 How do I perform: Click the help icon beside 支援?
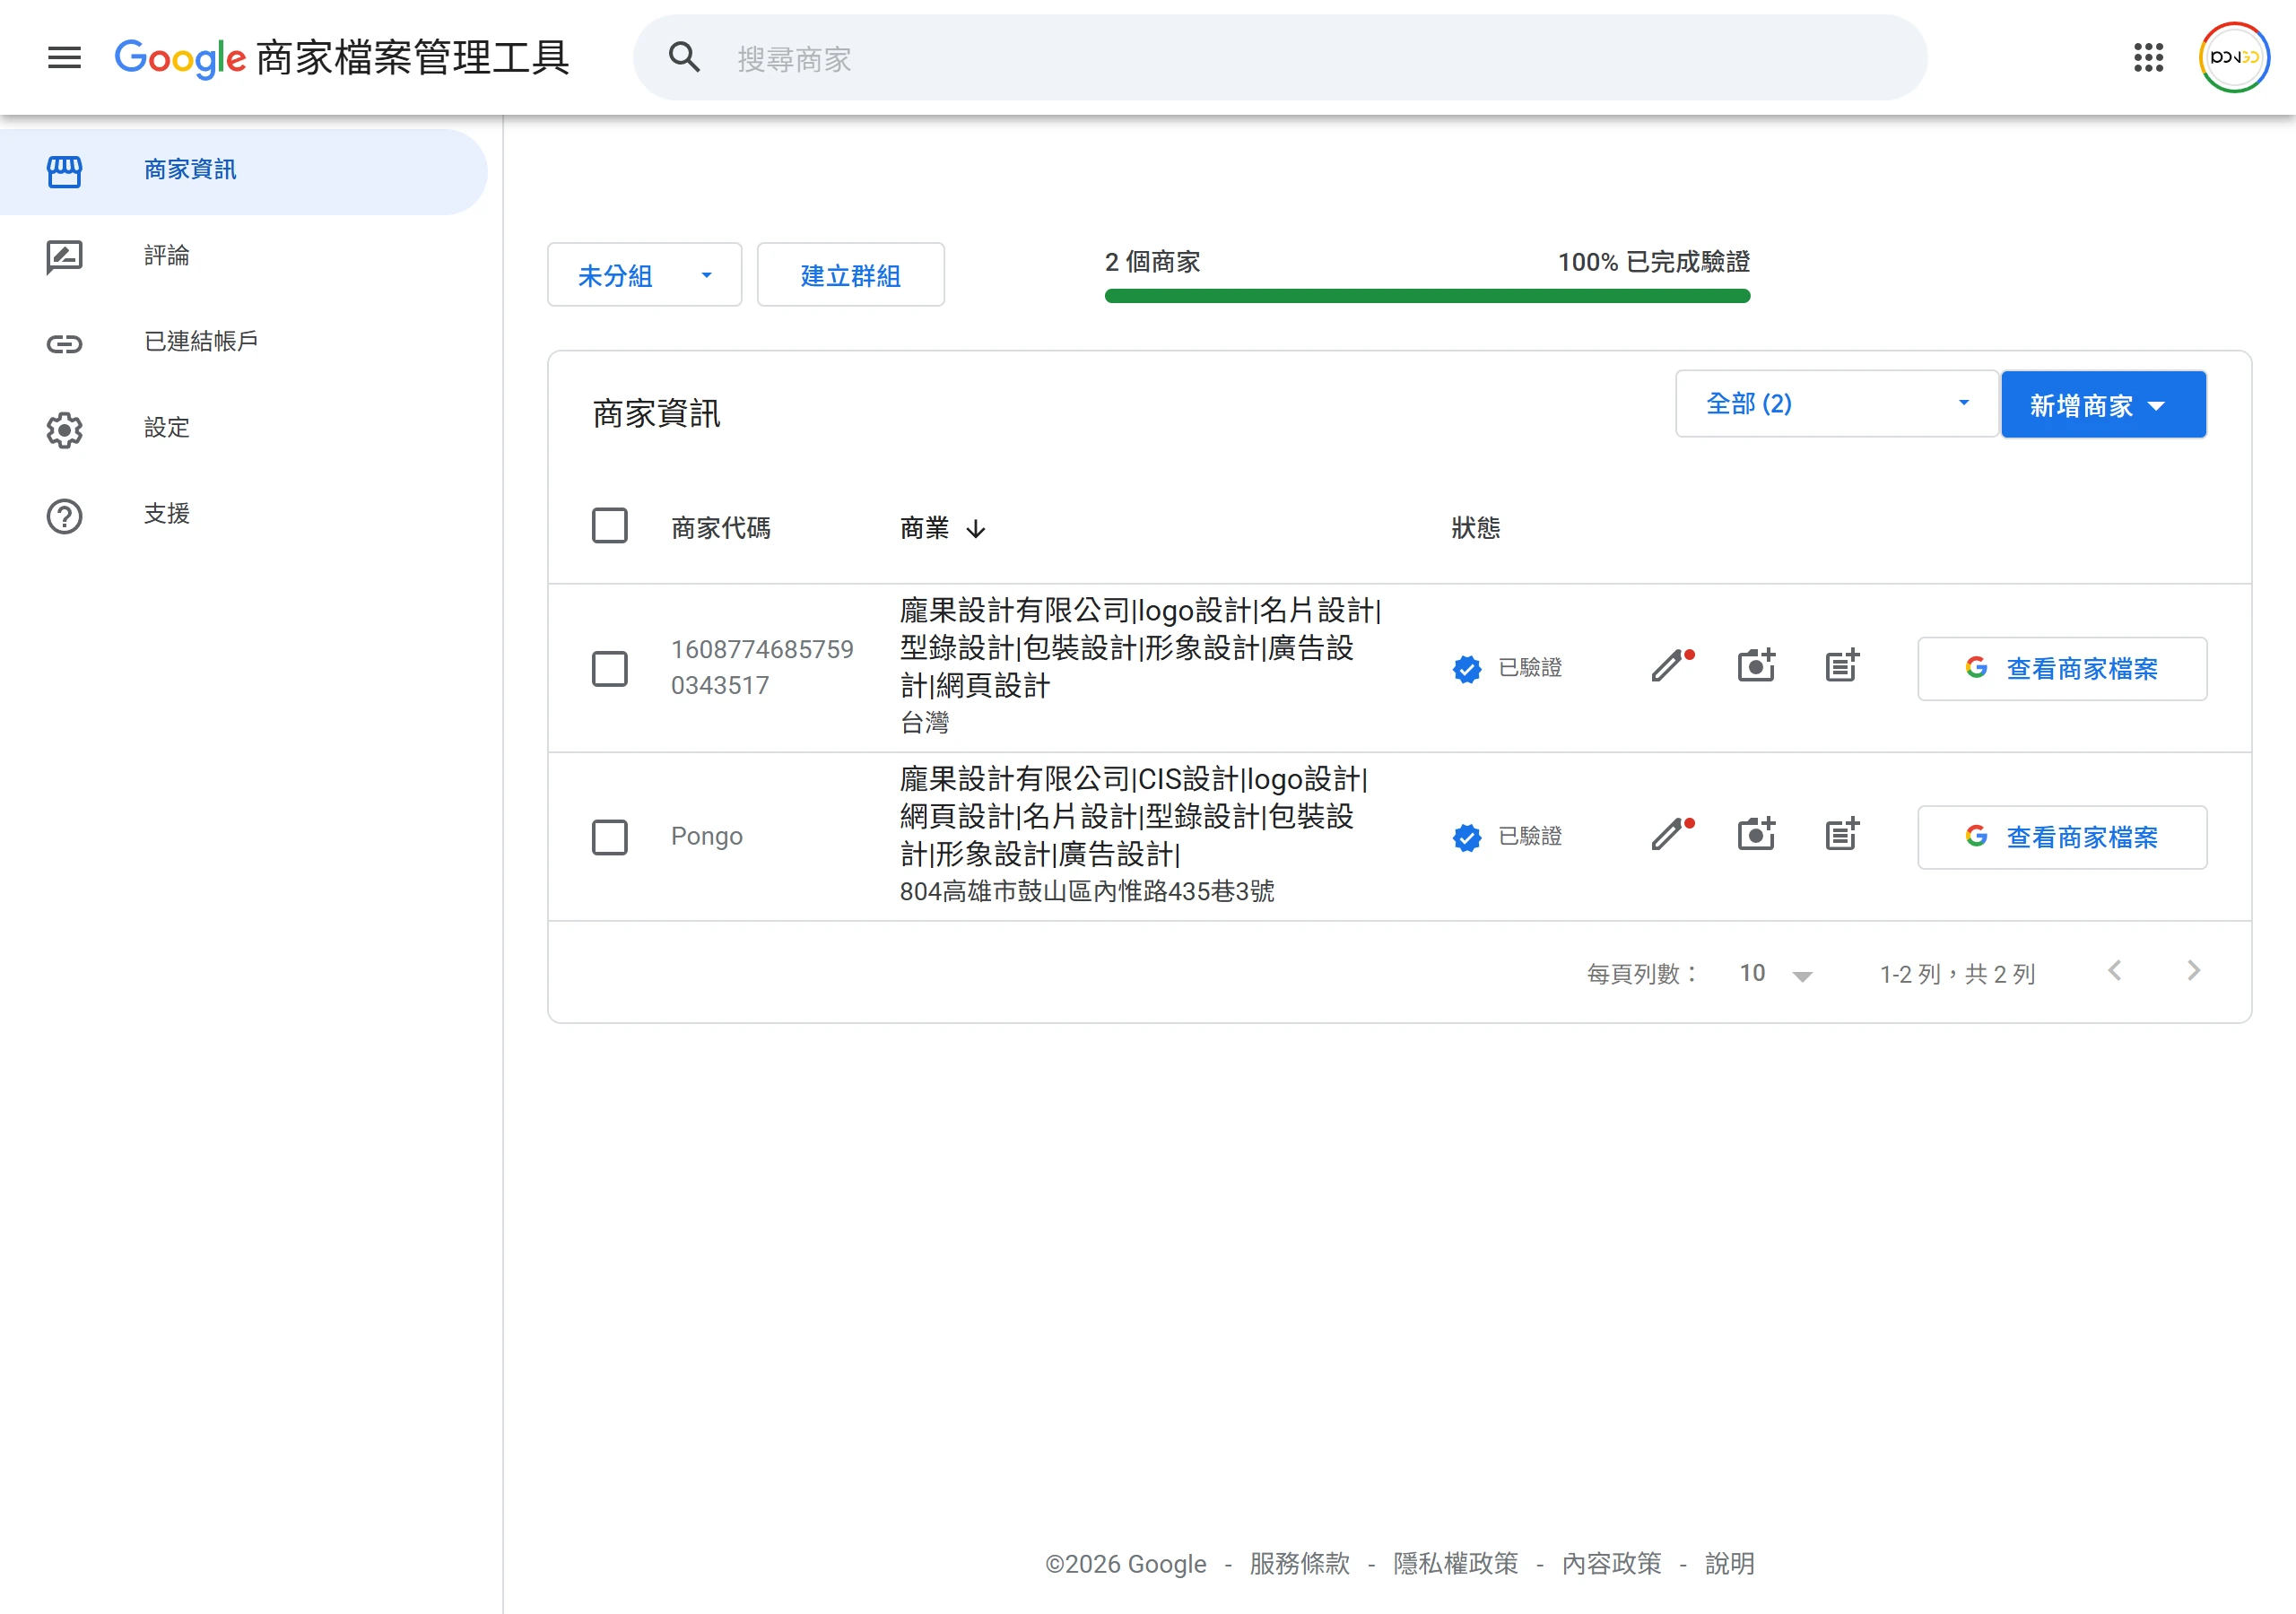pyautogui.click(x=64, y=516)
